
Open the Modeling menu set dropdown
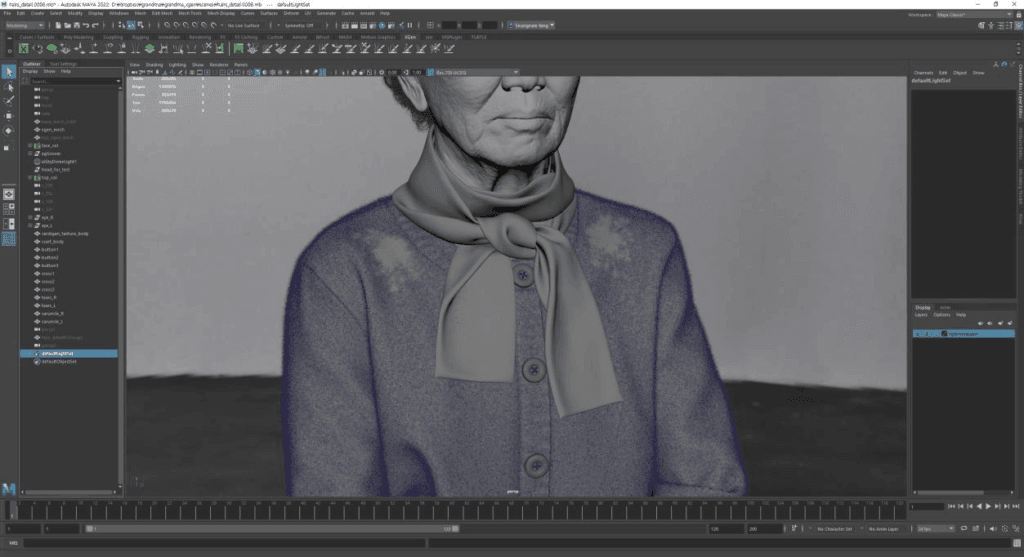tap(24, 25)
